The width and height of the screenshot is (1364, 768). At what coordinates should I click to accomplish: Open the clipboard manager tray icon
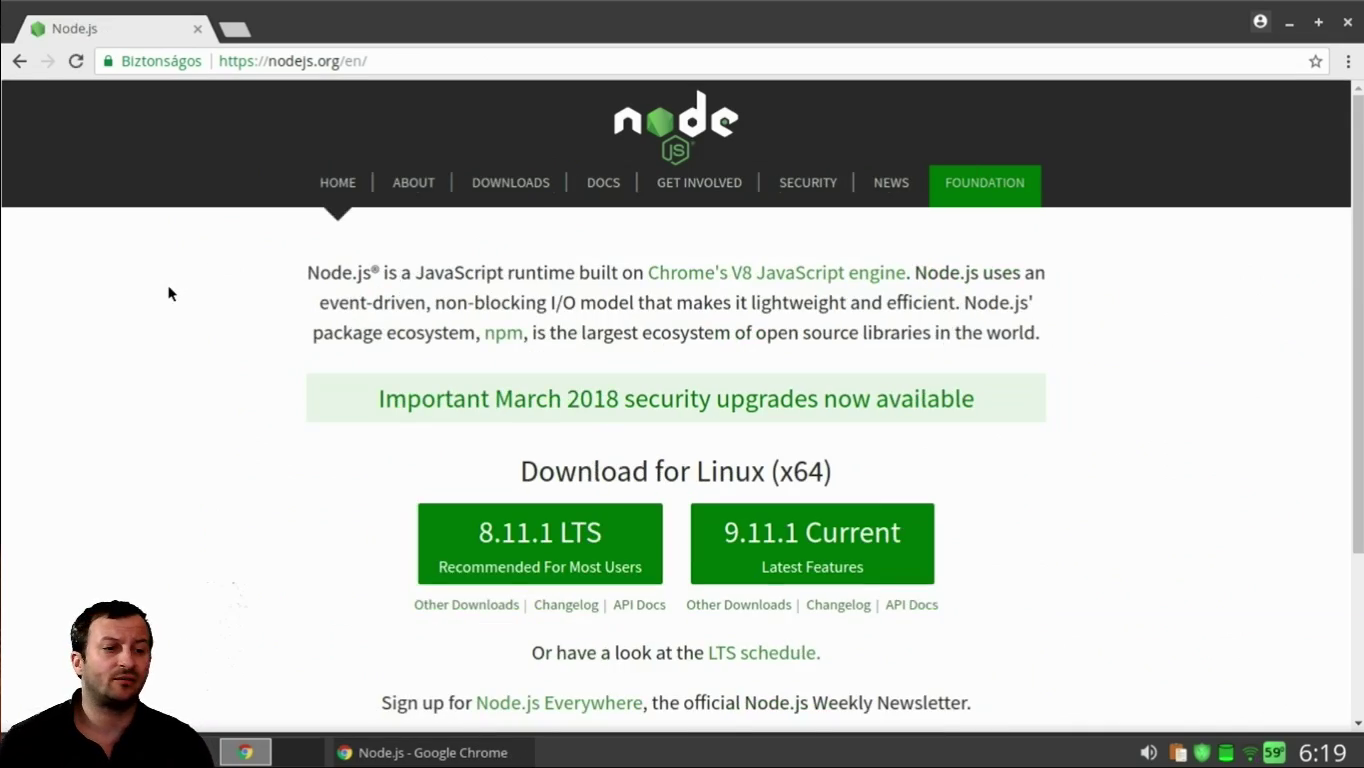pyautogui.click(x=1178, y=752)
